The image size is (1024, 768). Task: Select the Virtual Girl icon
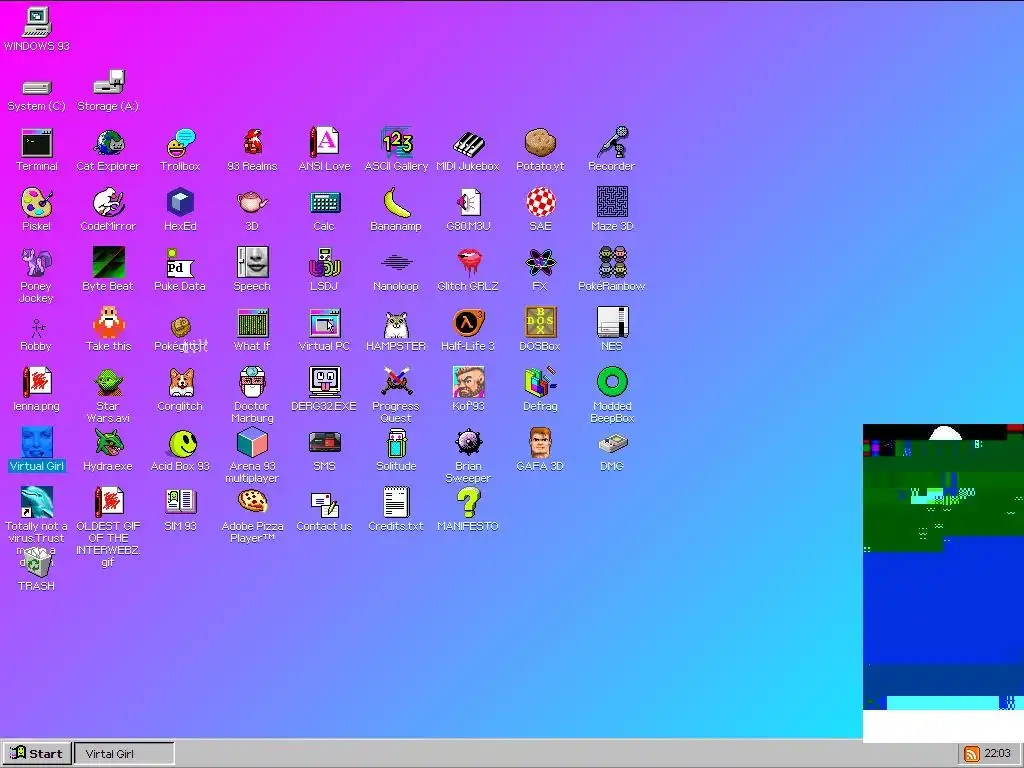[37, 443]
